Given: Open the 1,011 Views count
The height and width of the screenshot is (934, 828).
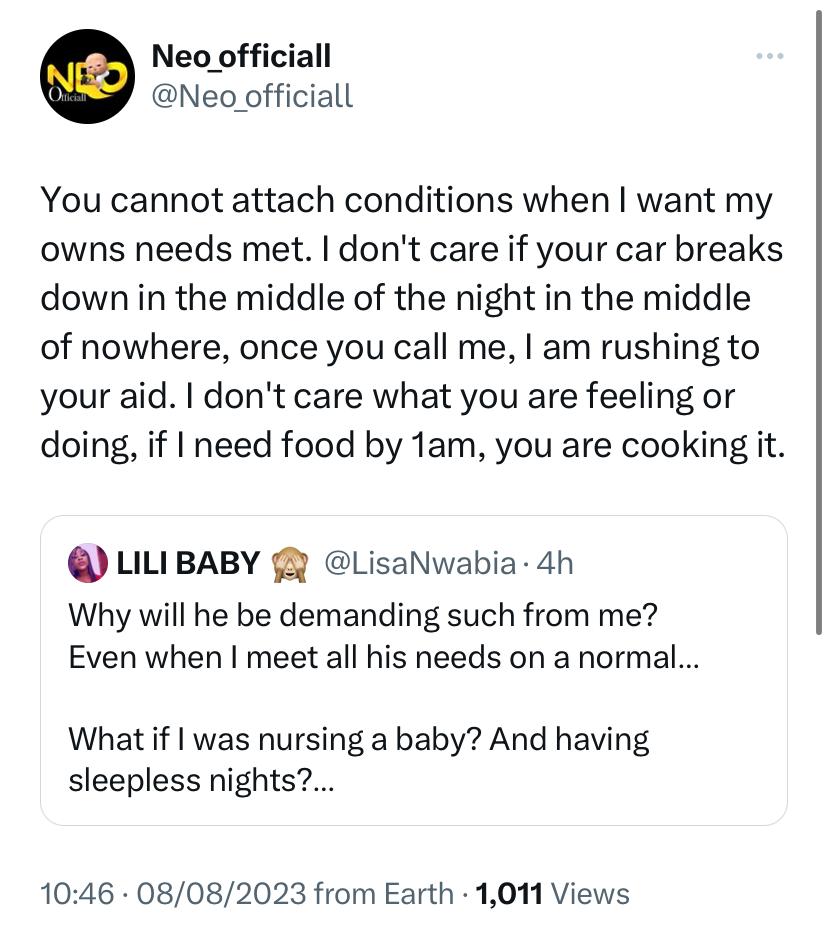Looking at the screenshot, I should pyautogui.click(x=552, y=893).
